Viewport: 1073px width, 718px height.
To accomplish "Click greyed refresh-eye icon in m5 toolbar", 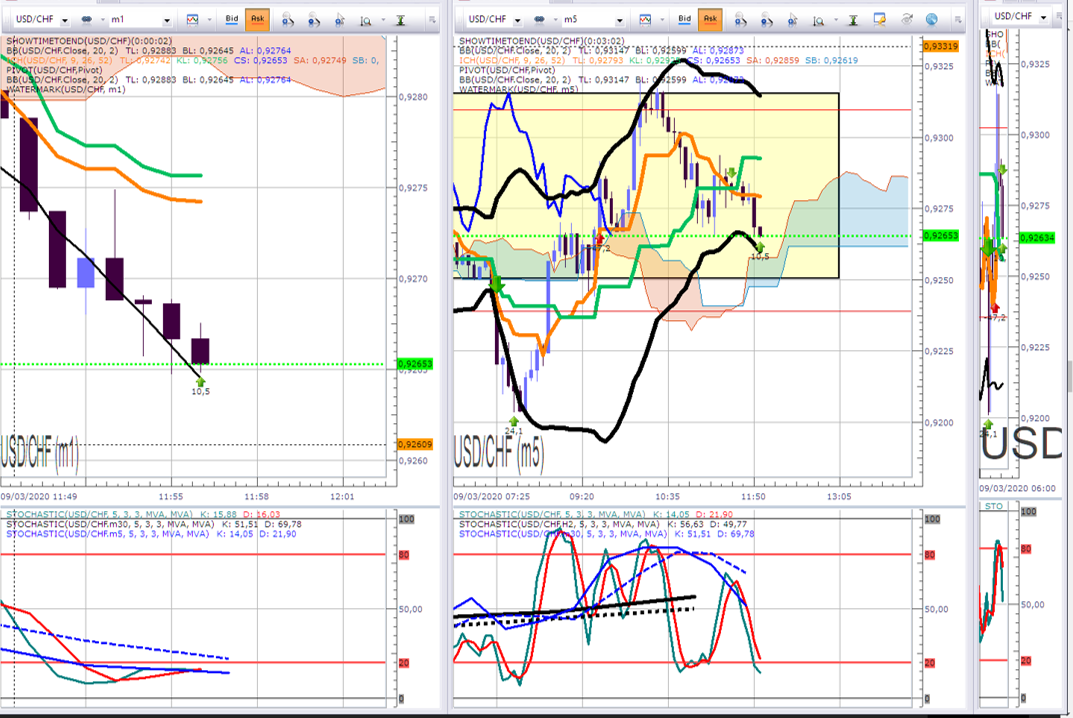I will pos(907,20).
